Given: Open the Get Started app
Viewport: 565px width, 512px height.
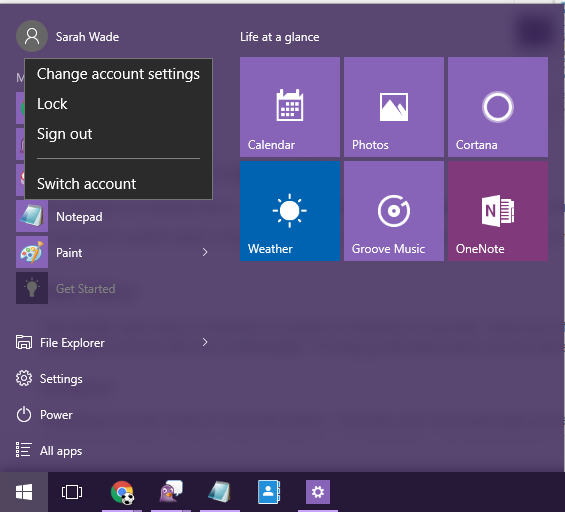Looking at the screenshot, I should (114, 288).
